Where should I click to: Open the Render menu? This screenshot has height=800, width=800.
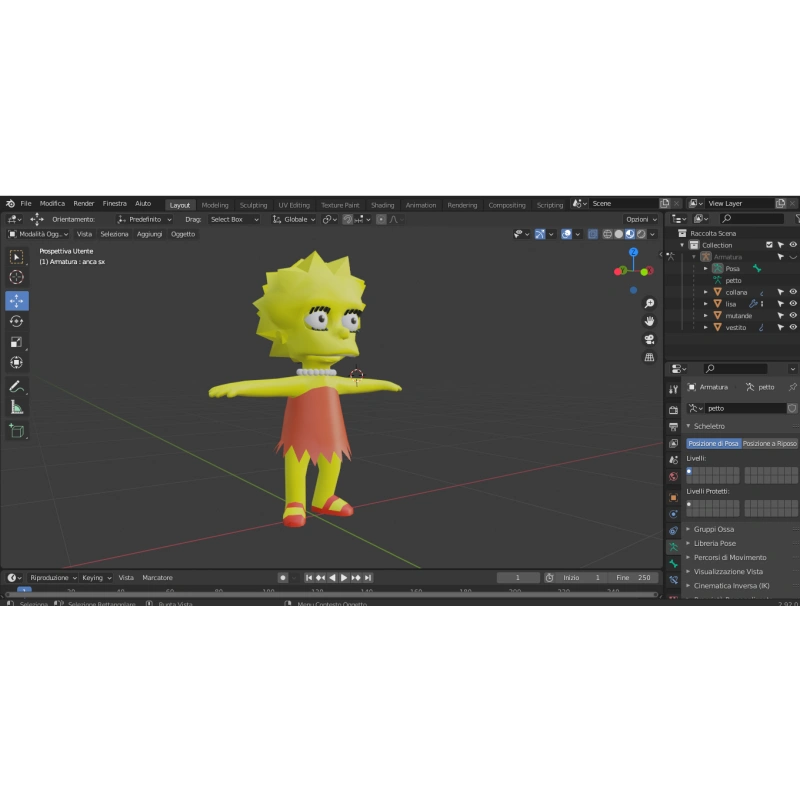84,204
